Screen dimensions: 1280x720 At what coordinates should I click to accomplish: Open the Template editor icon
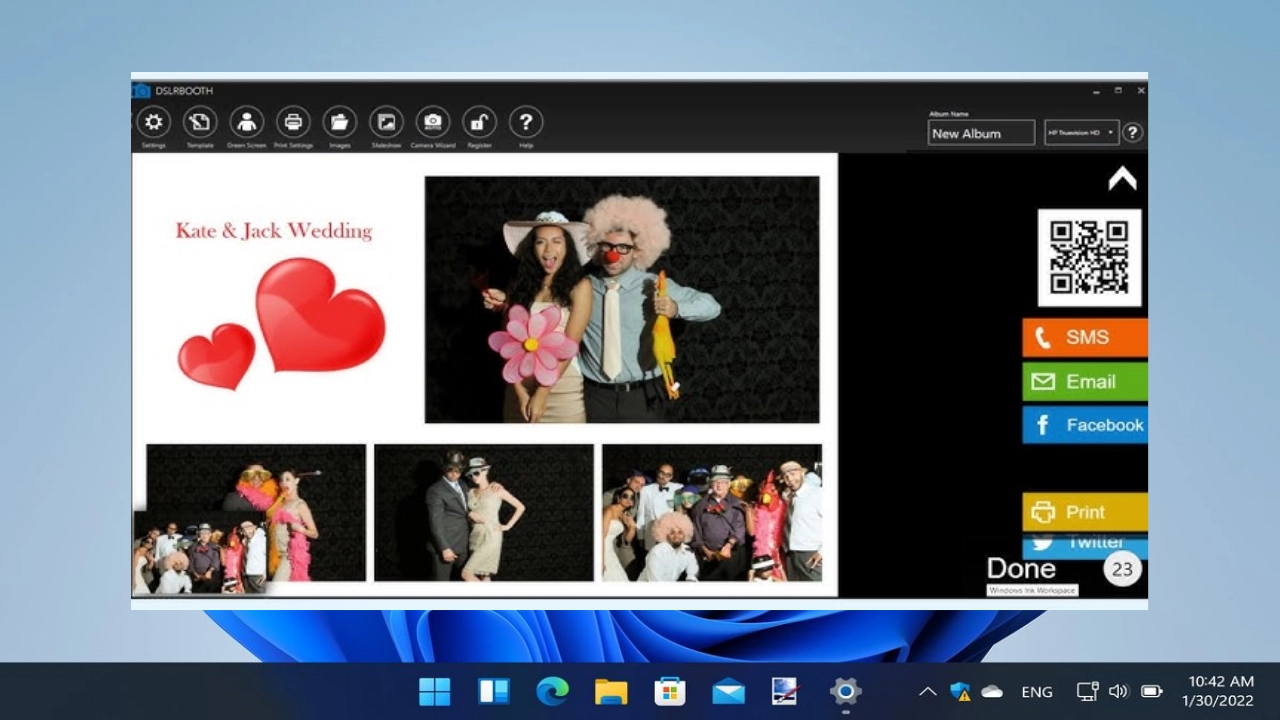tap(200, 122)
